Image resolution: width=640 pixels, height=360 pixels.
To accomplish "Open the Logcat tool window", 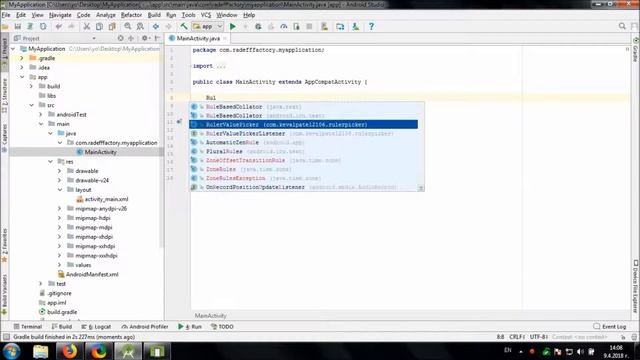I will [96, 327].
